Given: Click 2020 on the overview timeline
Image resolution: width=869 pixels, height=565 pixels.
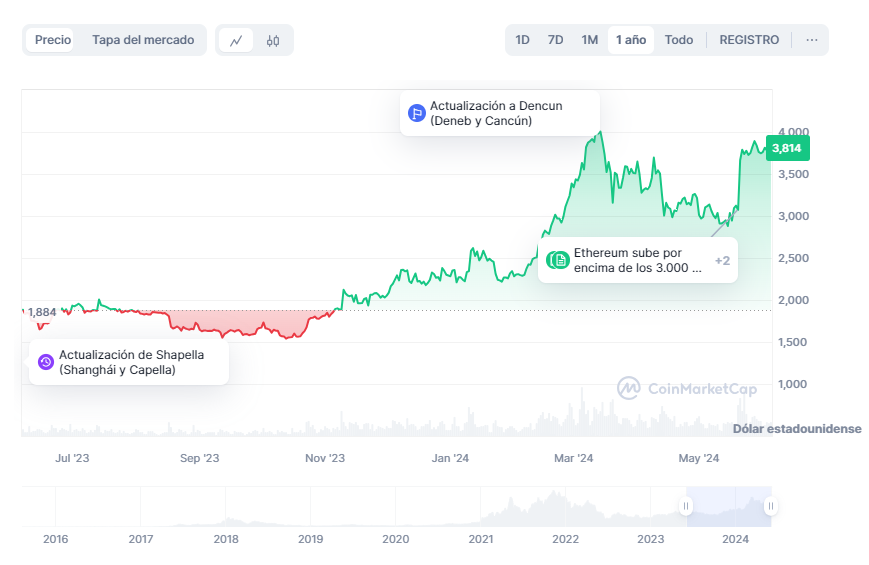Looking at the screenshot, I should click(396, 539).
